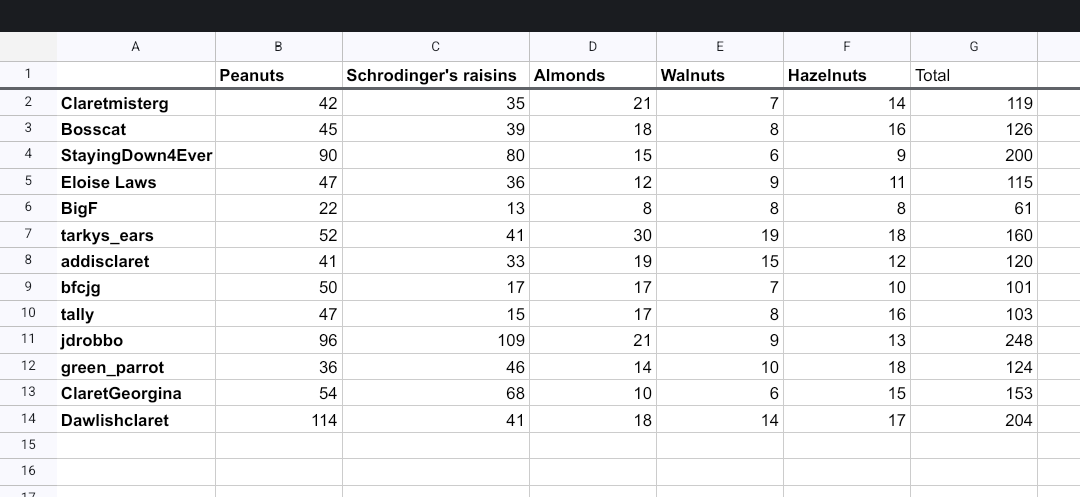Select the jdrobbo name cell
Viewport: 1080px width, 497px height.
tap(136, 341)
